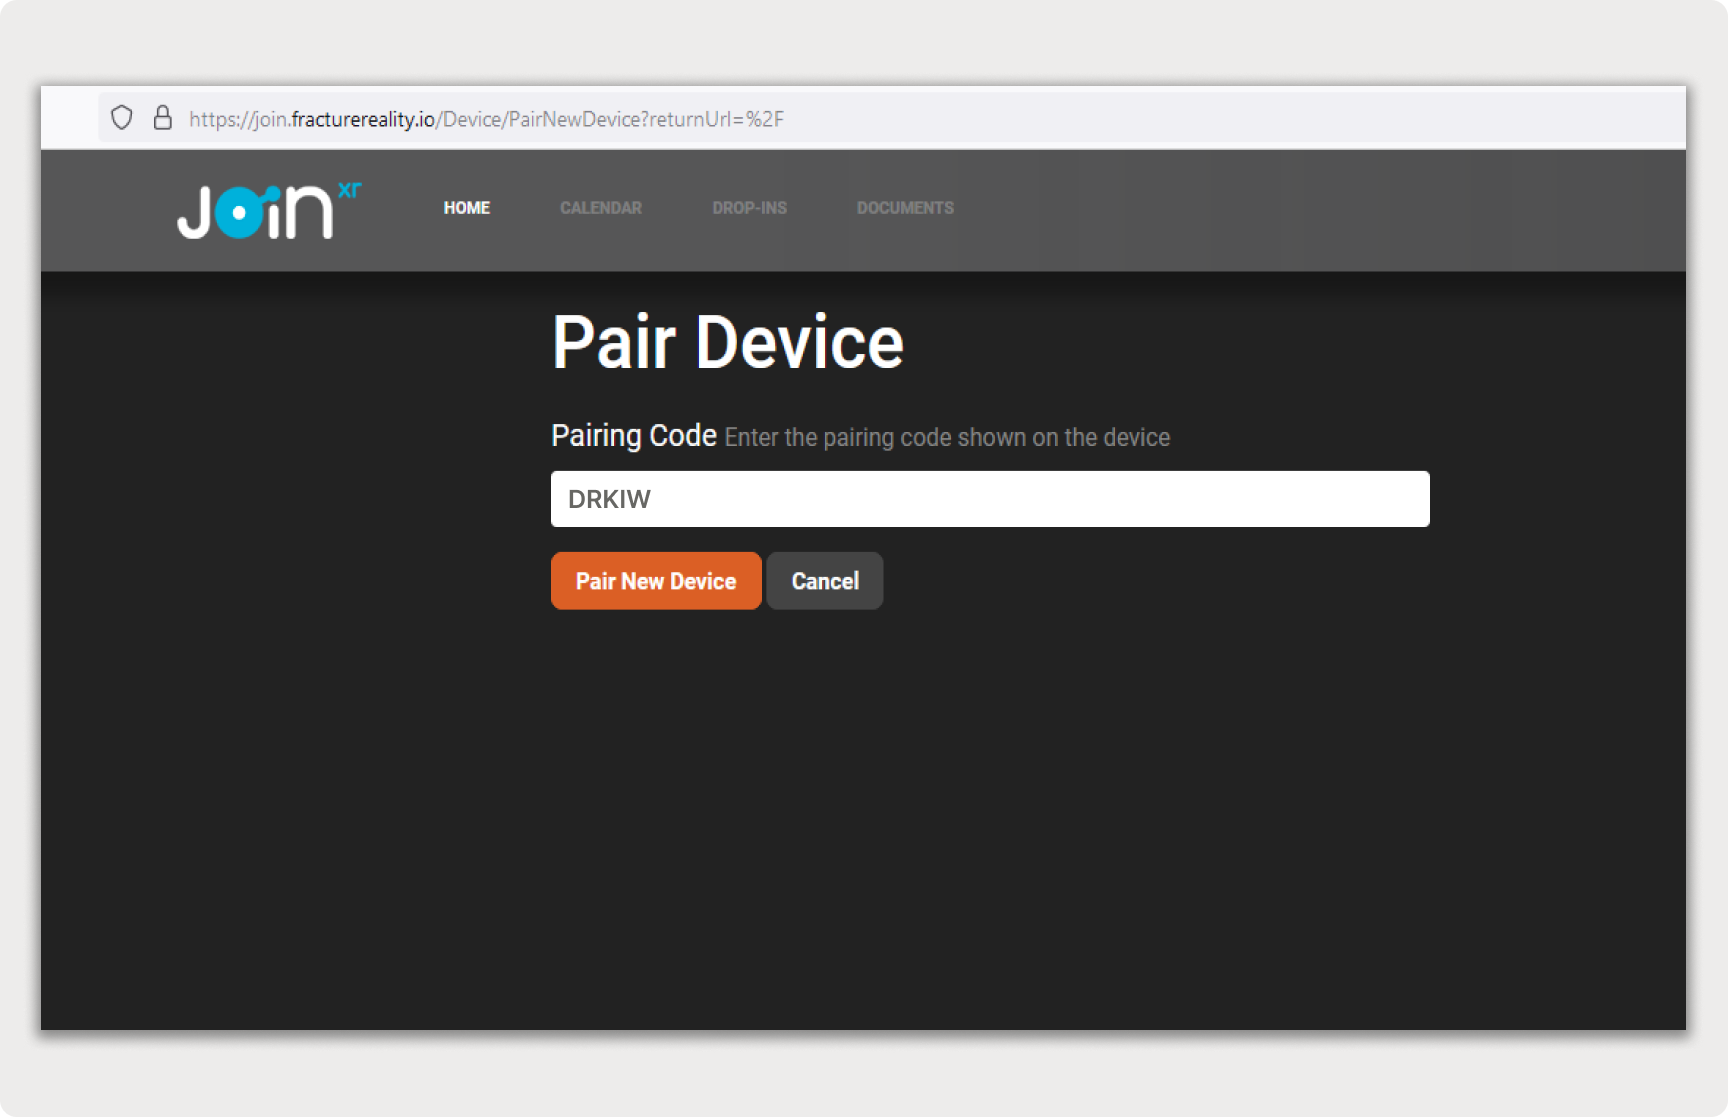The width and height of the screenshot is (1728, 1117).
Task: Cancel the device pairing
Action: pos(824,580)
